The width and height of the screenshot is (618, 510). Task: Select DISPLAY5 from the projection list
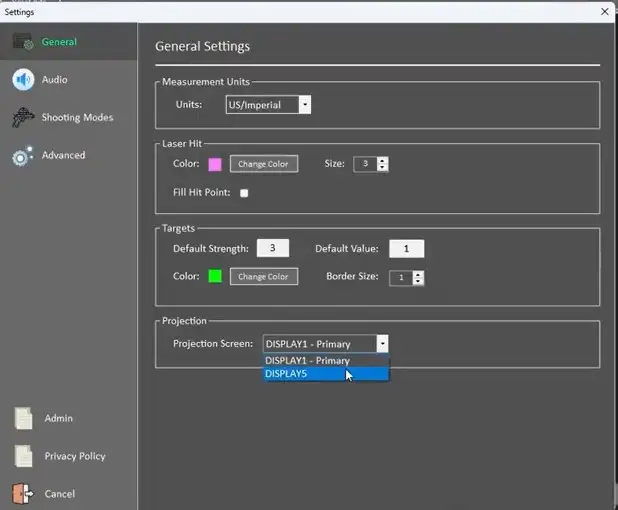pos(325,374)
